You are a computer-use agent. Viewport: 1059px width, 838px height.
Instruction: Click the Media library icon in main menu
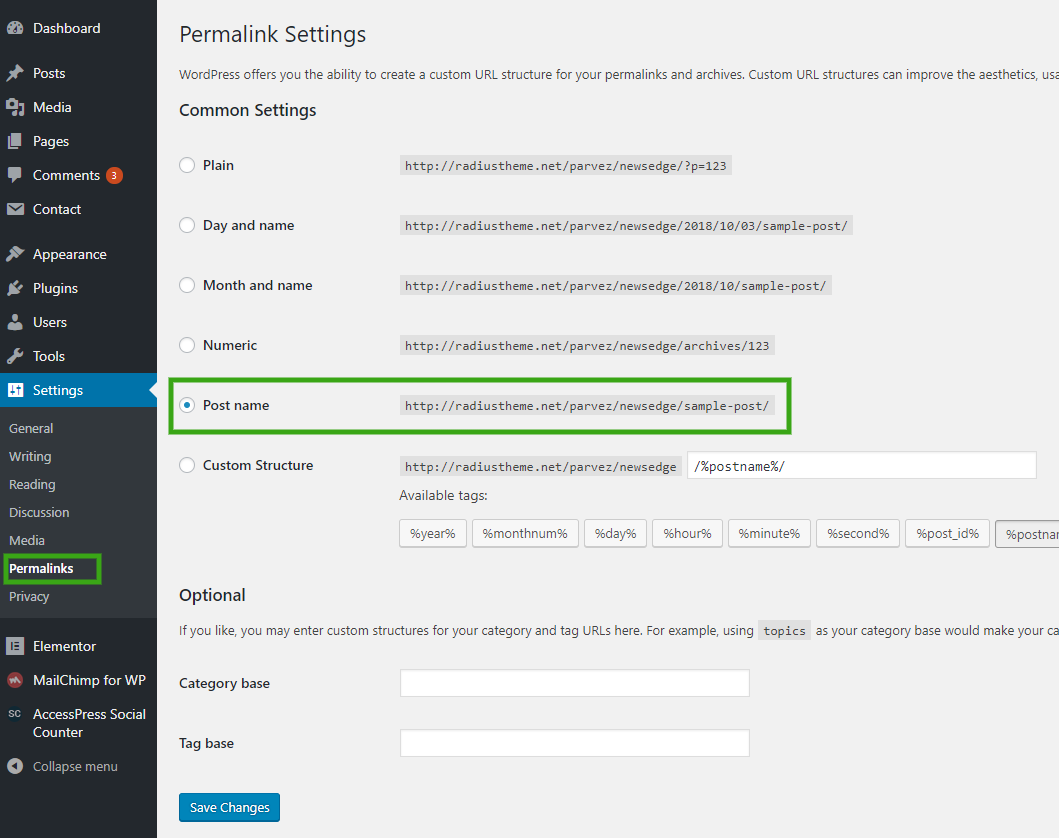[x=15, y=107]
